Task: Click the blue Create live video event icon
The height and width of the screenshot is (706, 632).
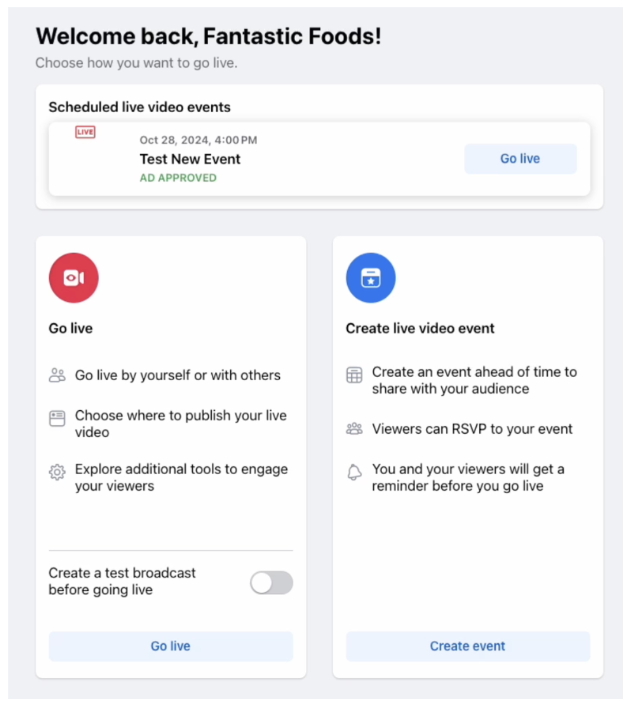Action: (x=371, y=277)
